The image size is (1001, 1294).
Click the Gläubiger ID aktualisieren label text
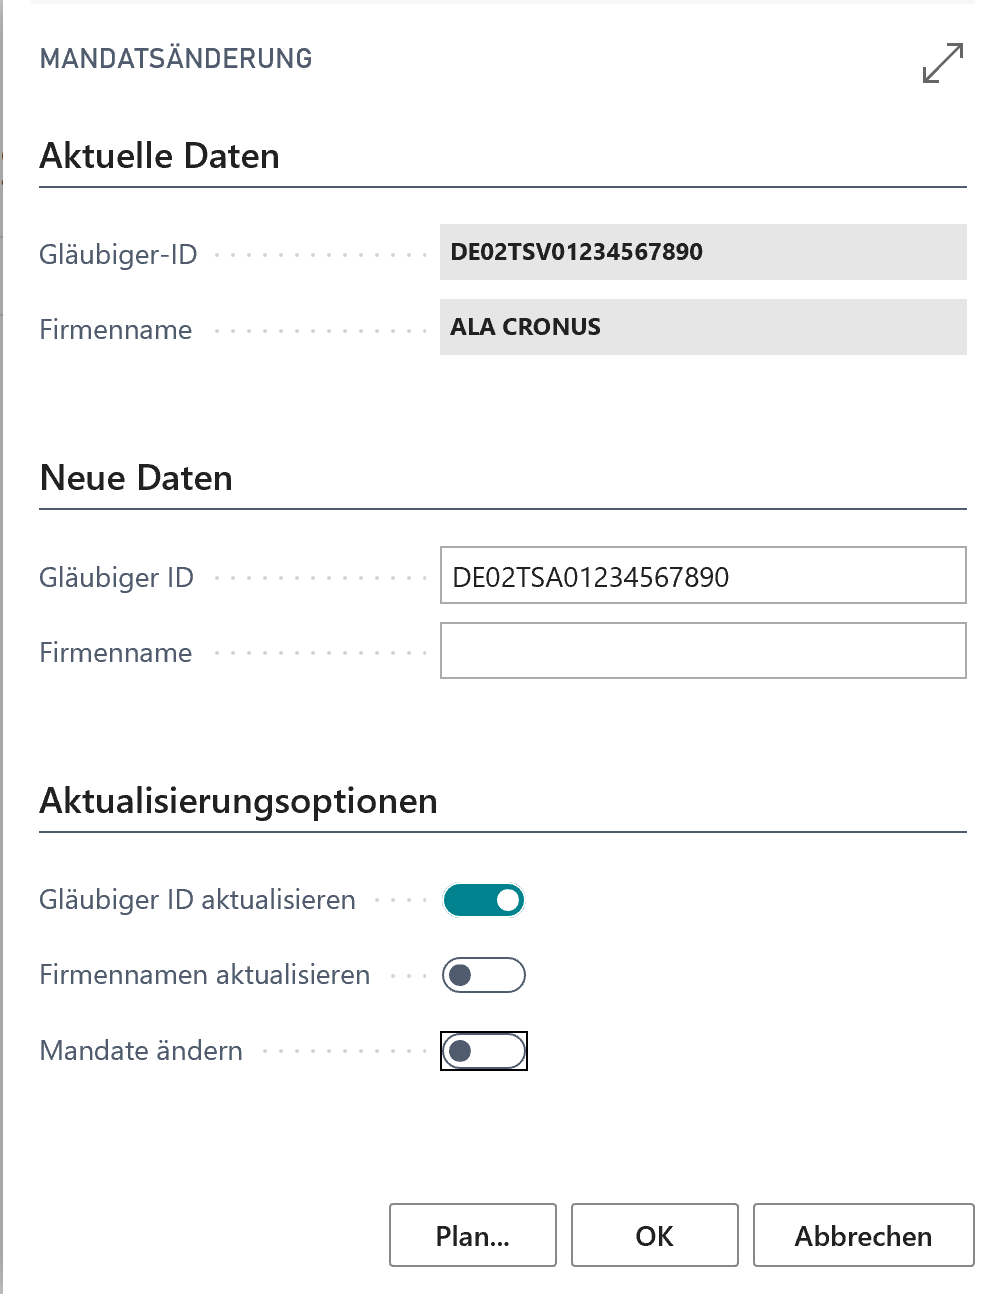pyautogui.click(x=197, y=900)
